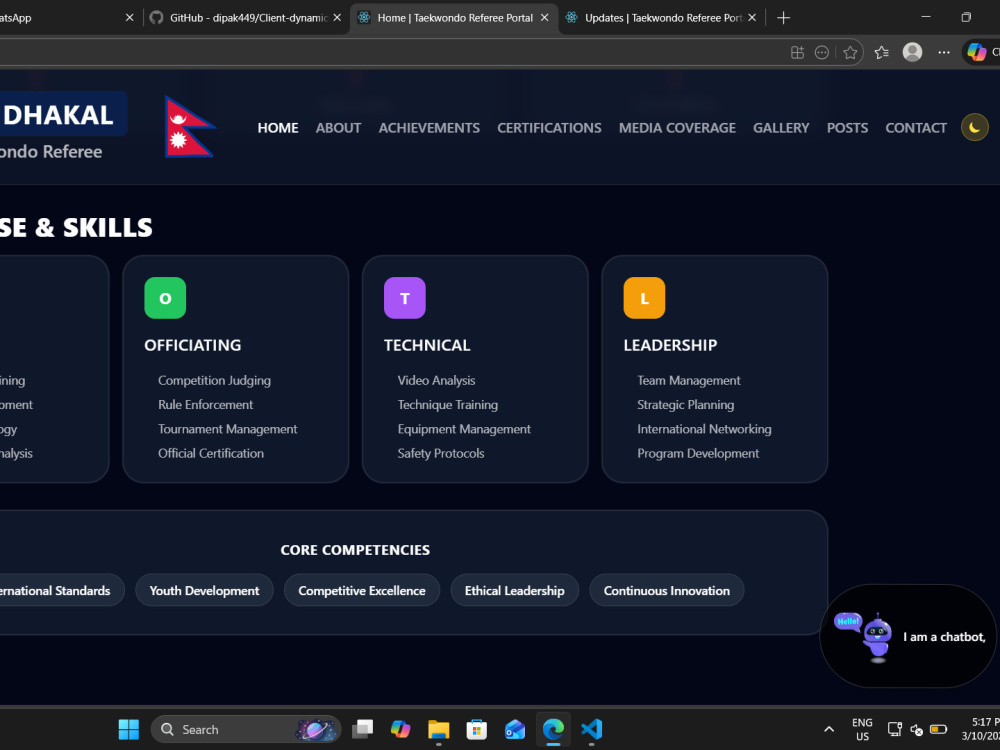This screenshot has width=1000, height=750.
Task: Switch to the GitHub dipak449 tab
Action: click(247, 18)
